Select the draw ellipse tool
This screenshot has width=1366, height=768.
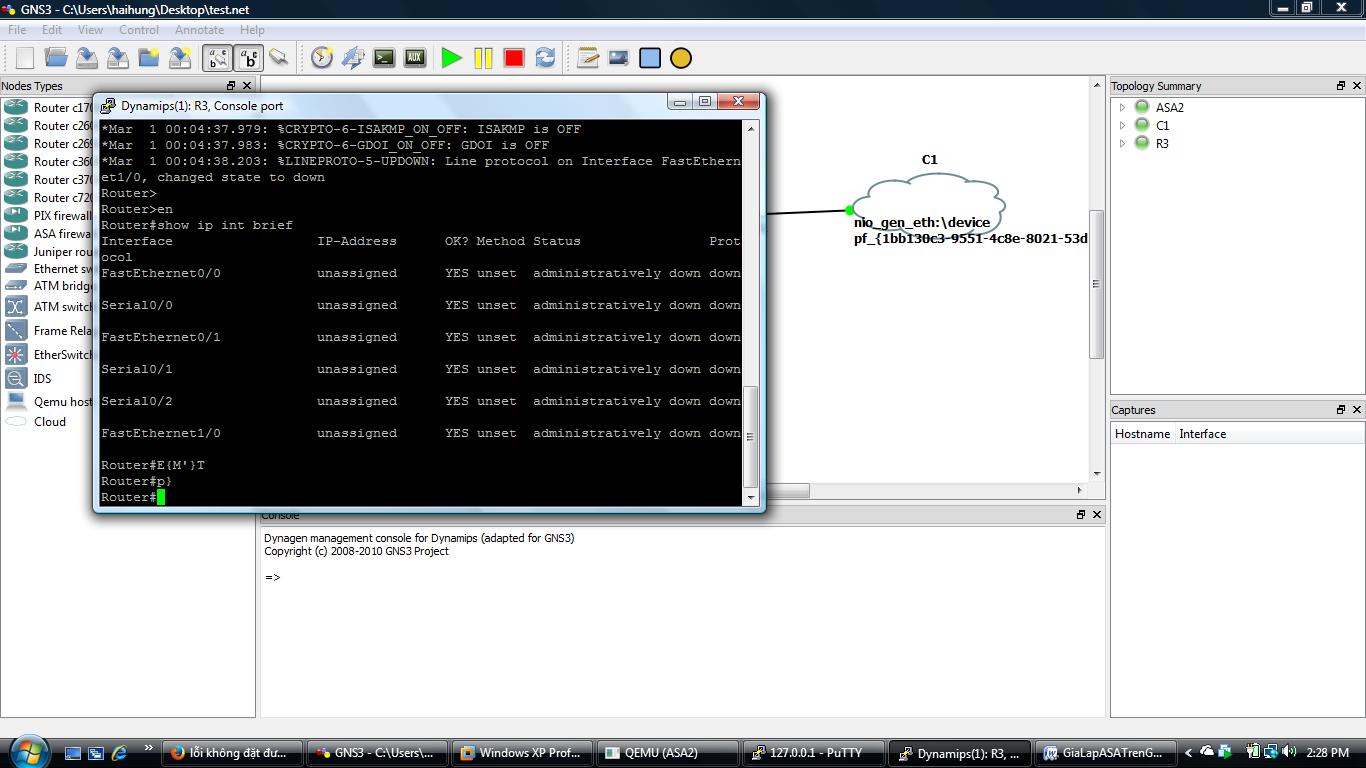point(681,58)
